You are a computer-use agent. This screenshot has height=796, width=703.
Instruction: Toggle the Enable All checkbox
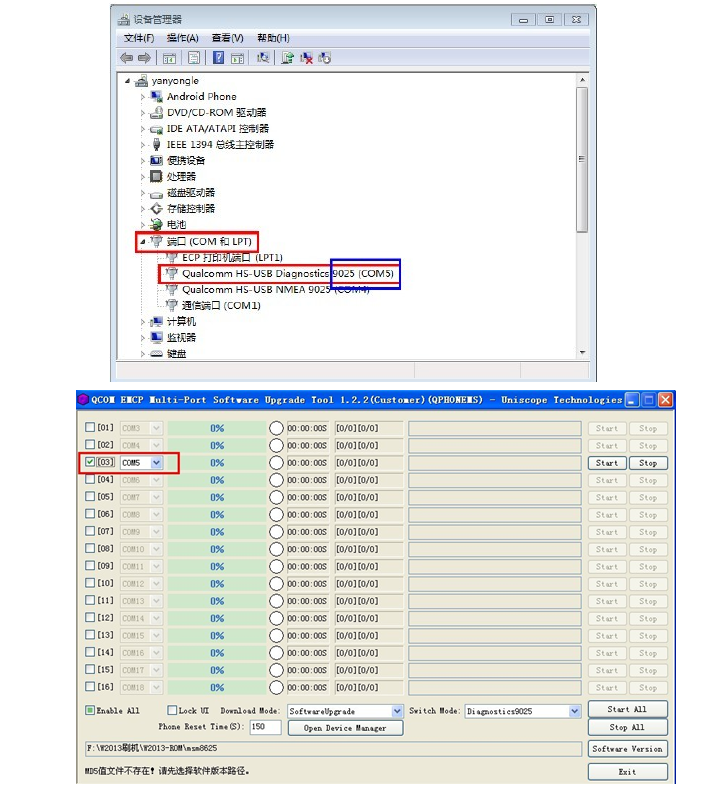90,711
